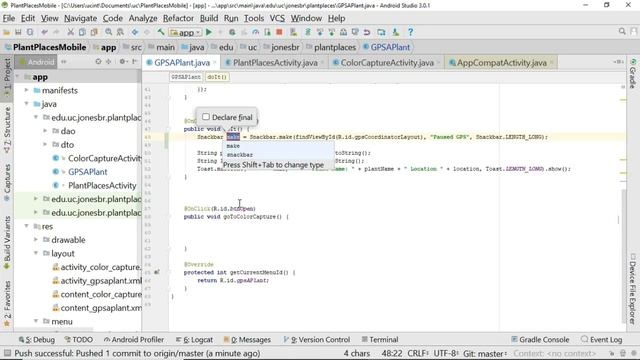Click the Synchronize toolbar icon
The height and width of the screenshot is (360, 640).
(x=30, y=32)
